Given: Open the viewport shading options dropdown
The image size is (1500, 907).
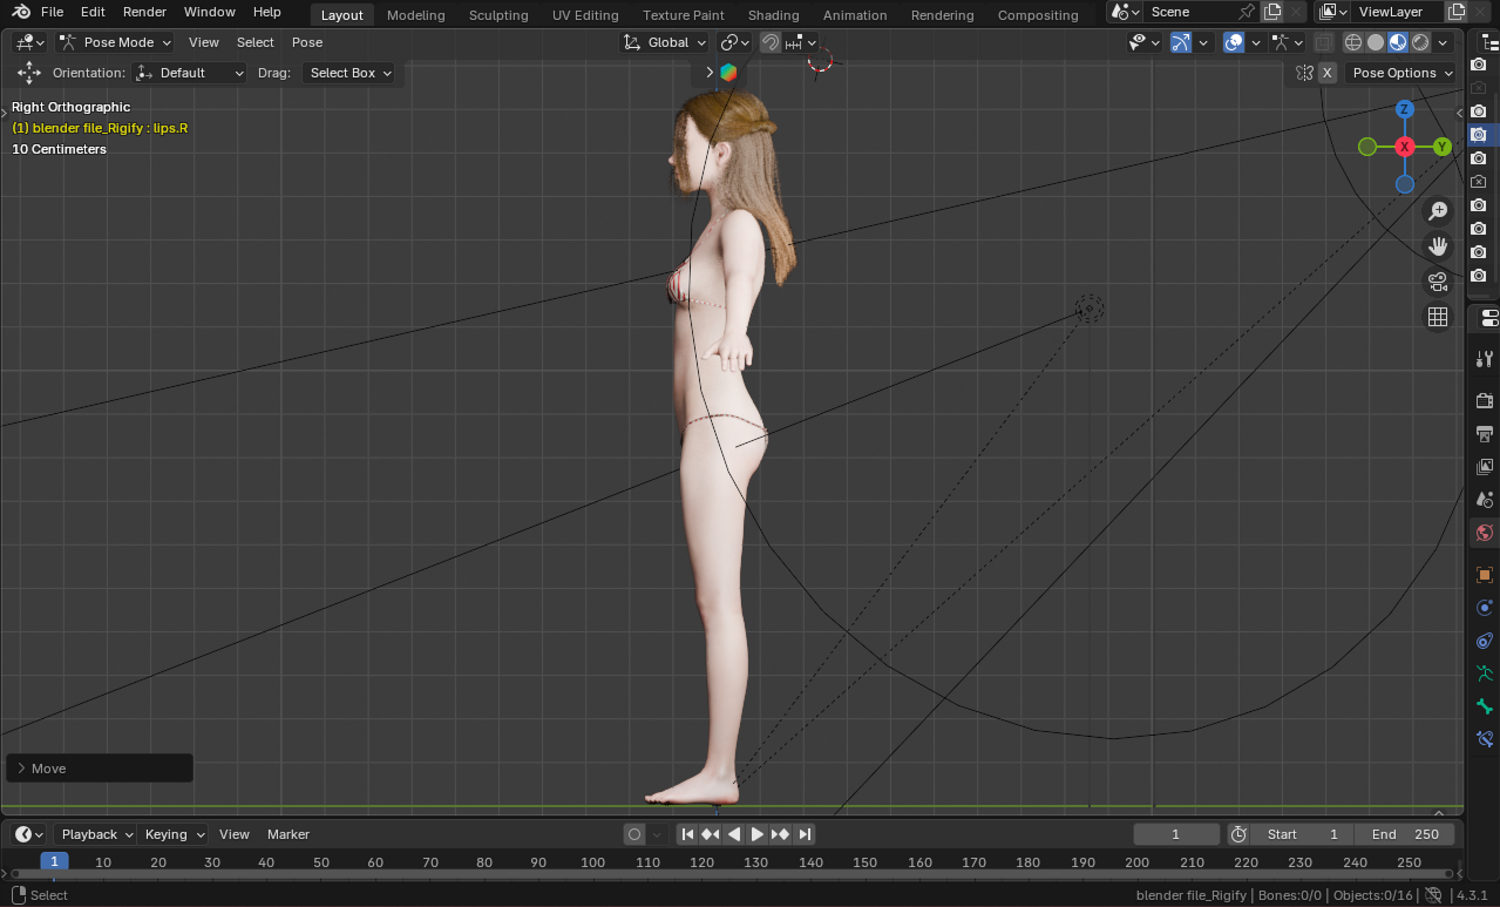Looking at the screenshot, I should point(1443,42).
